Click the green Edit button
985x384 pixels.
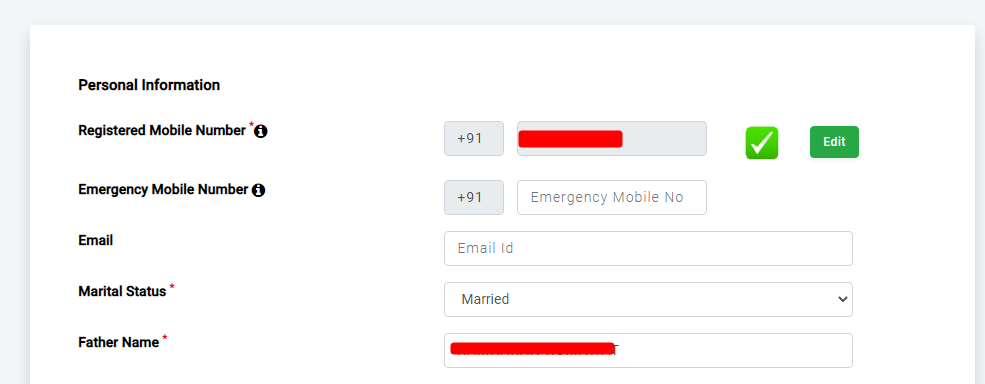tap(834, 142)
